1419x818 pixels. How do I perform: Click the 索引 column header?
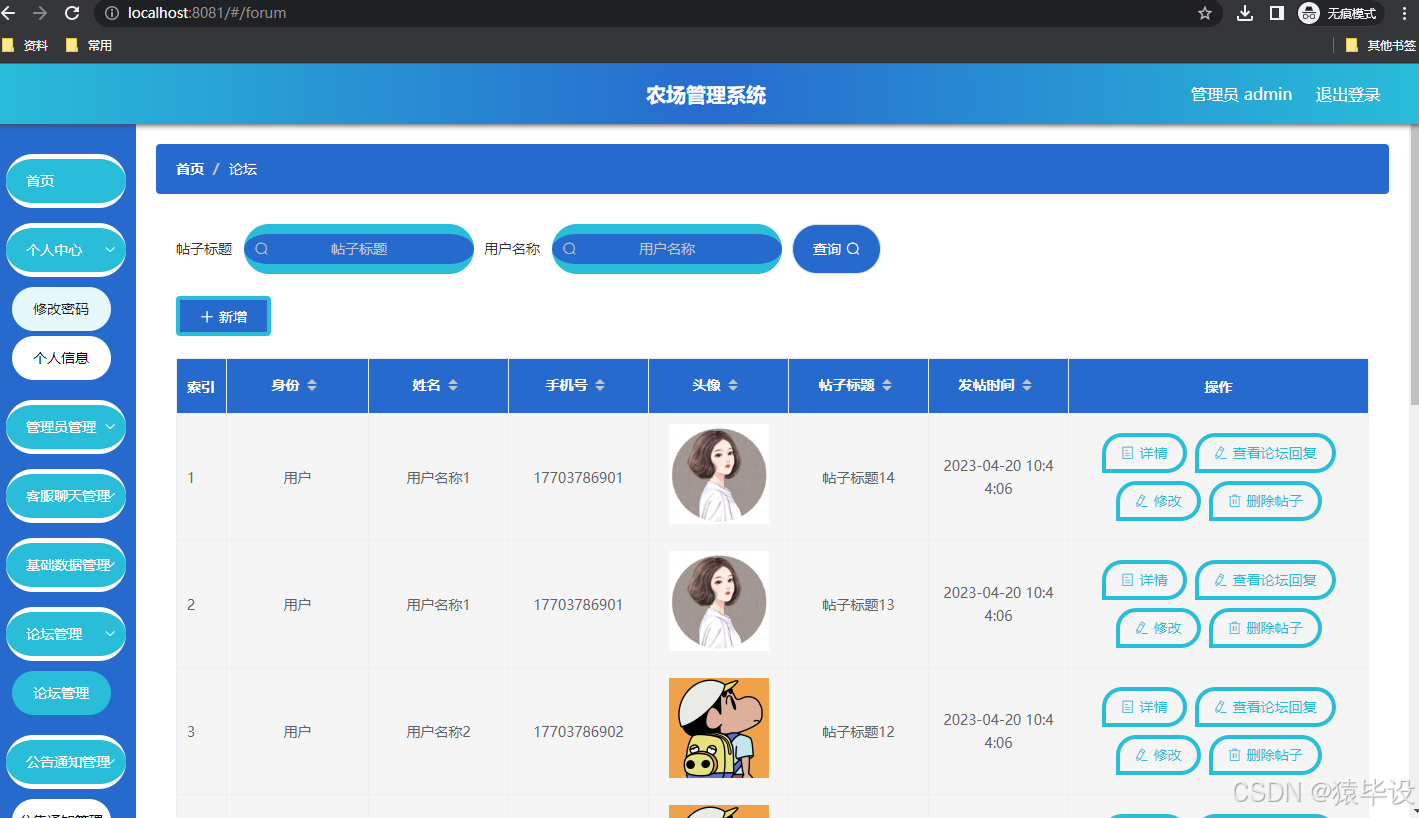click(201, 386)
